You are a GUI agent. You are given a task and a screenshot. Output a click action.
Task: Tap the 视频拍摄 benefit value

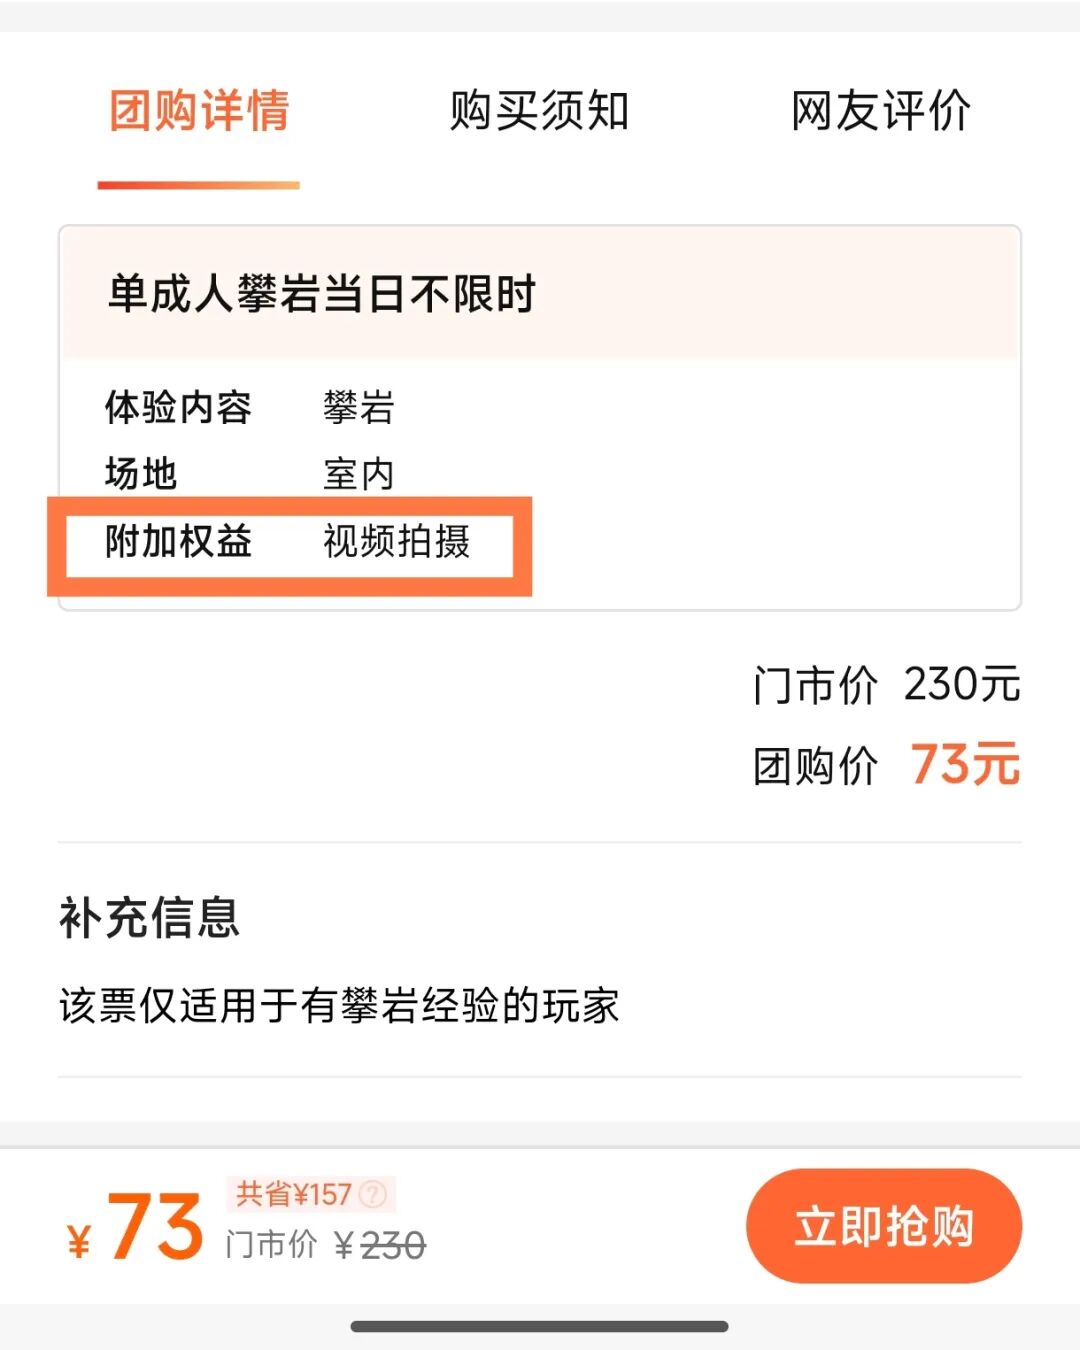396,541
